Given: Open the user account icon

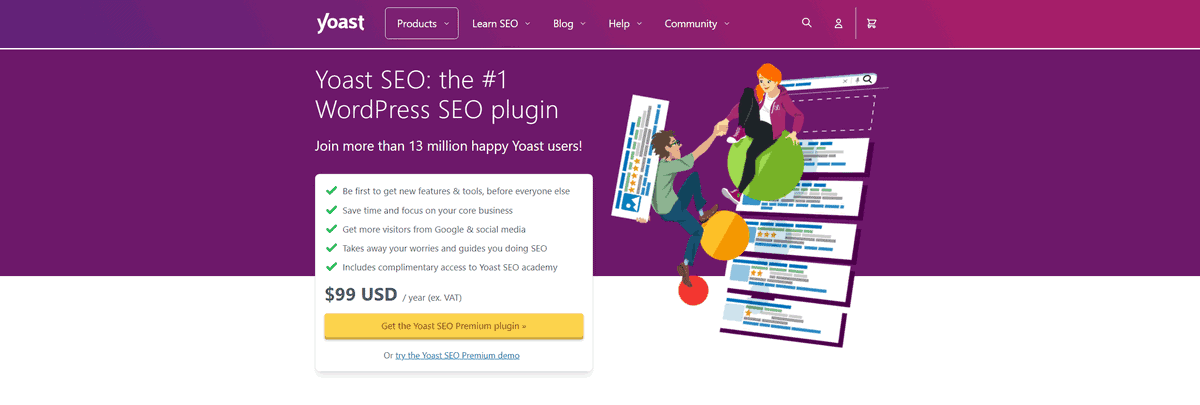Looking at the screenshot, I should coord(838,23).
